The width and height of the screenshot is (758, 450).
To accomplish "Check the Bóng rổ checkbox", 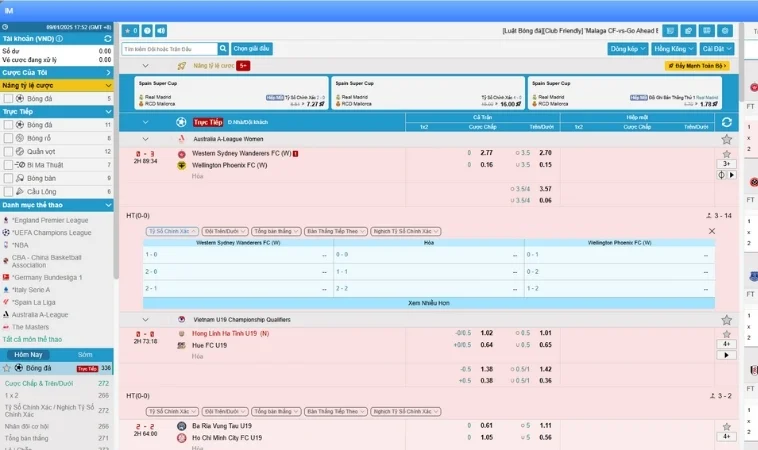I will pos(9,138).
